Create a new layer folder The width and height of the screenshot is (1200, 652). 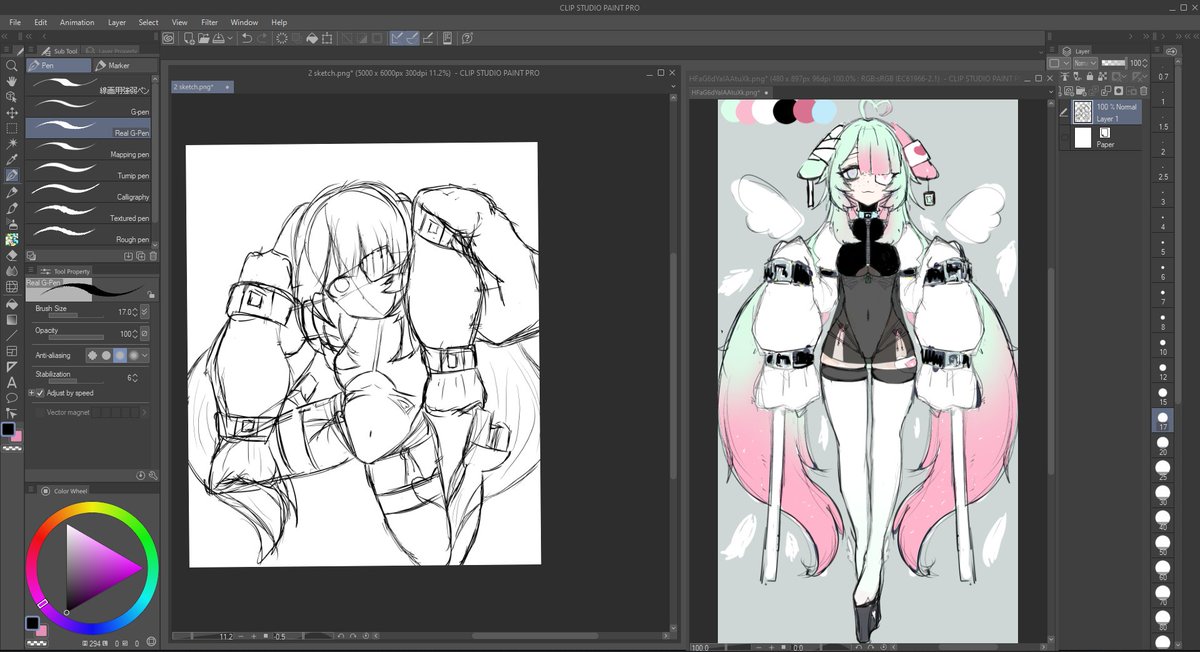point(1081,91)
